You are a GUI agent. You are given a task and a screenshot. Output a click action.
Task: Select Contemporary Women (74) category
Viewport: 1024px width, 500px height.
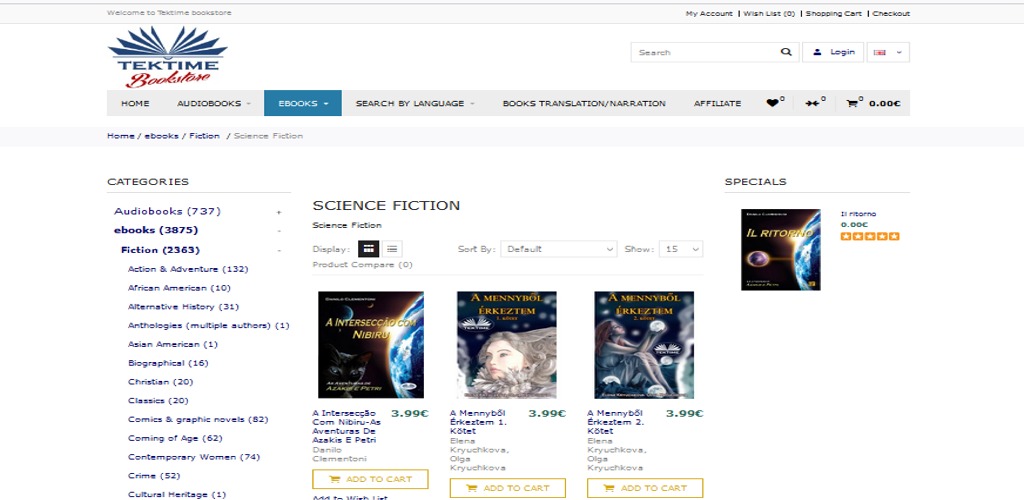[x=194, y=457]
